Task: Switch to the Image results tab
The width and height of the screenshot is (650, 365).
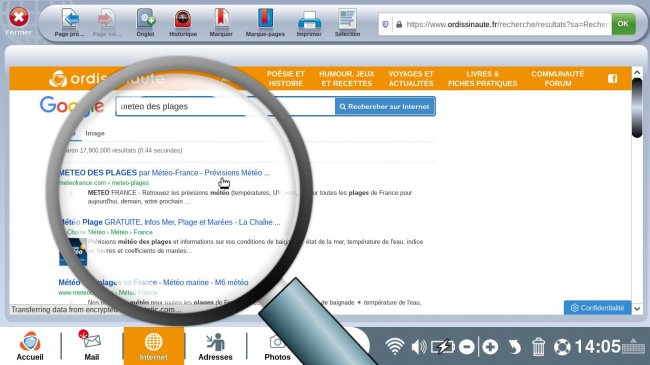Action: [95, 133]
